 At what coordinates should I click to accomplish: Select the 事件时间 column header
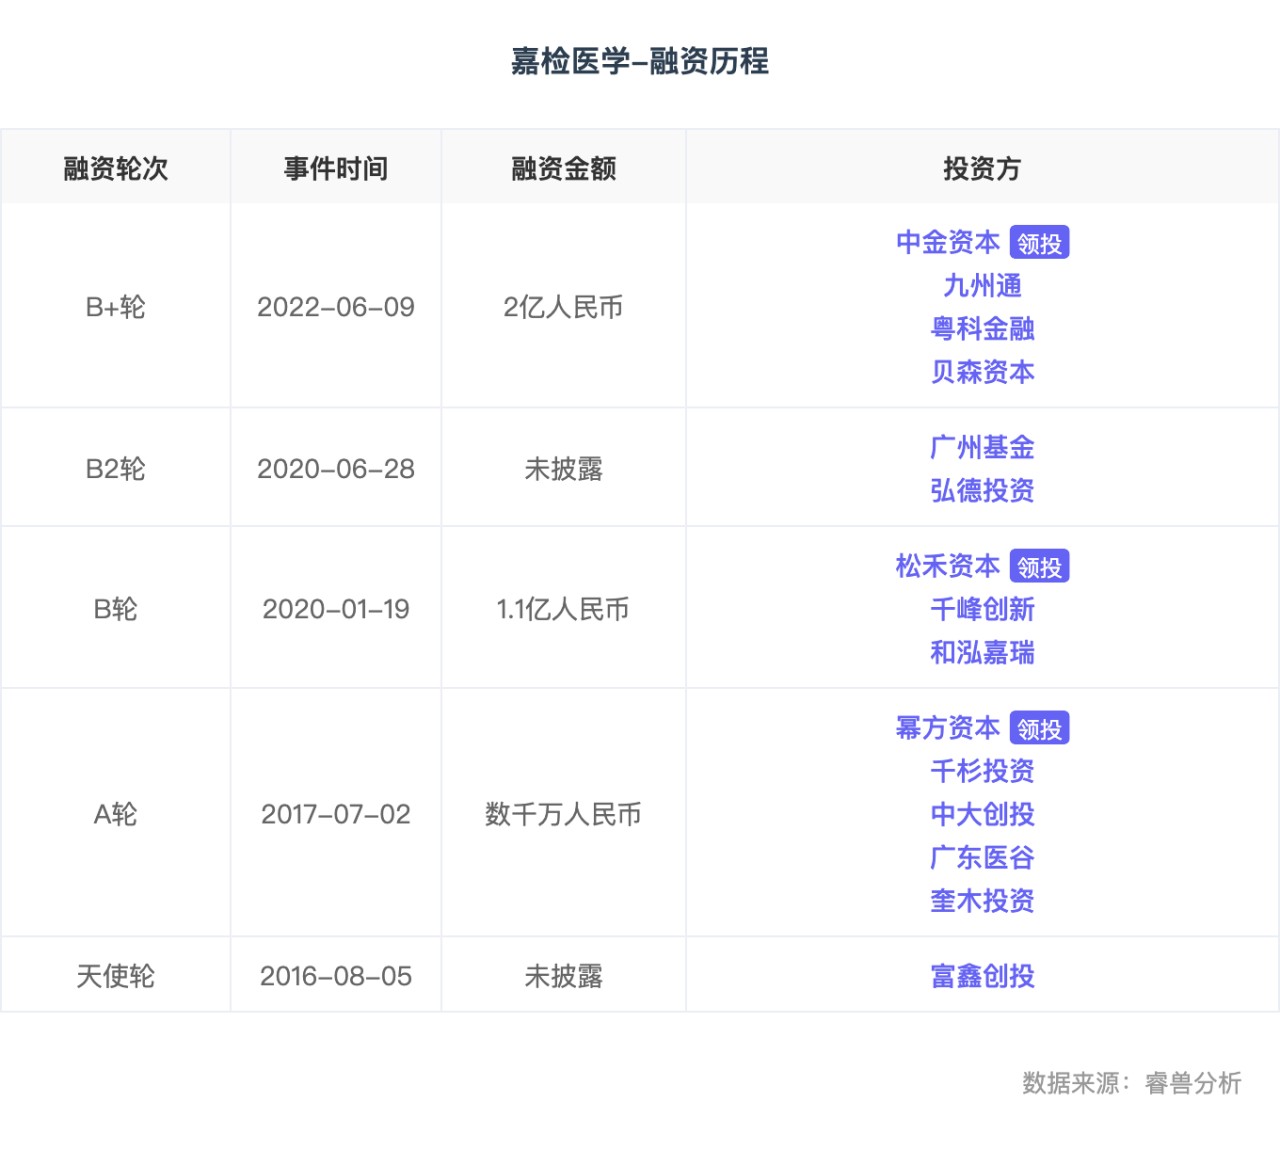336,168
